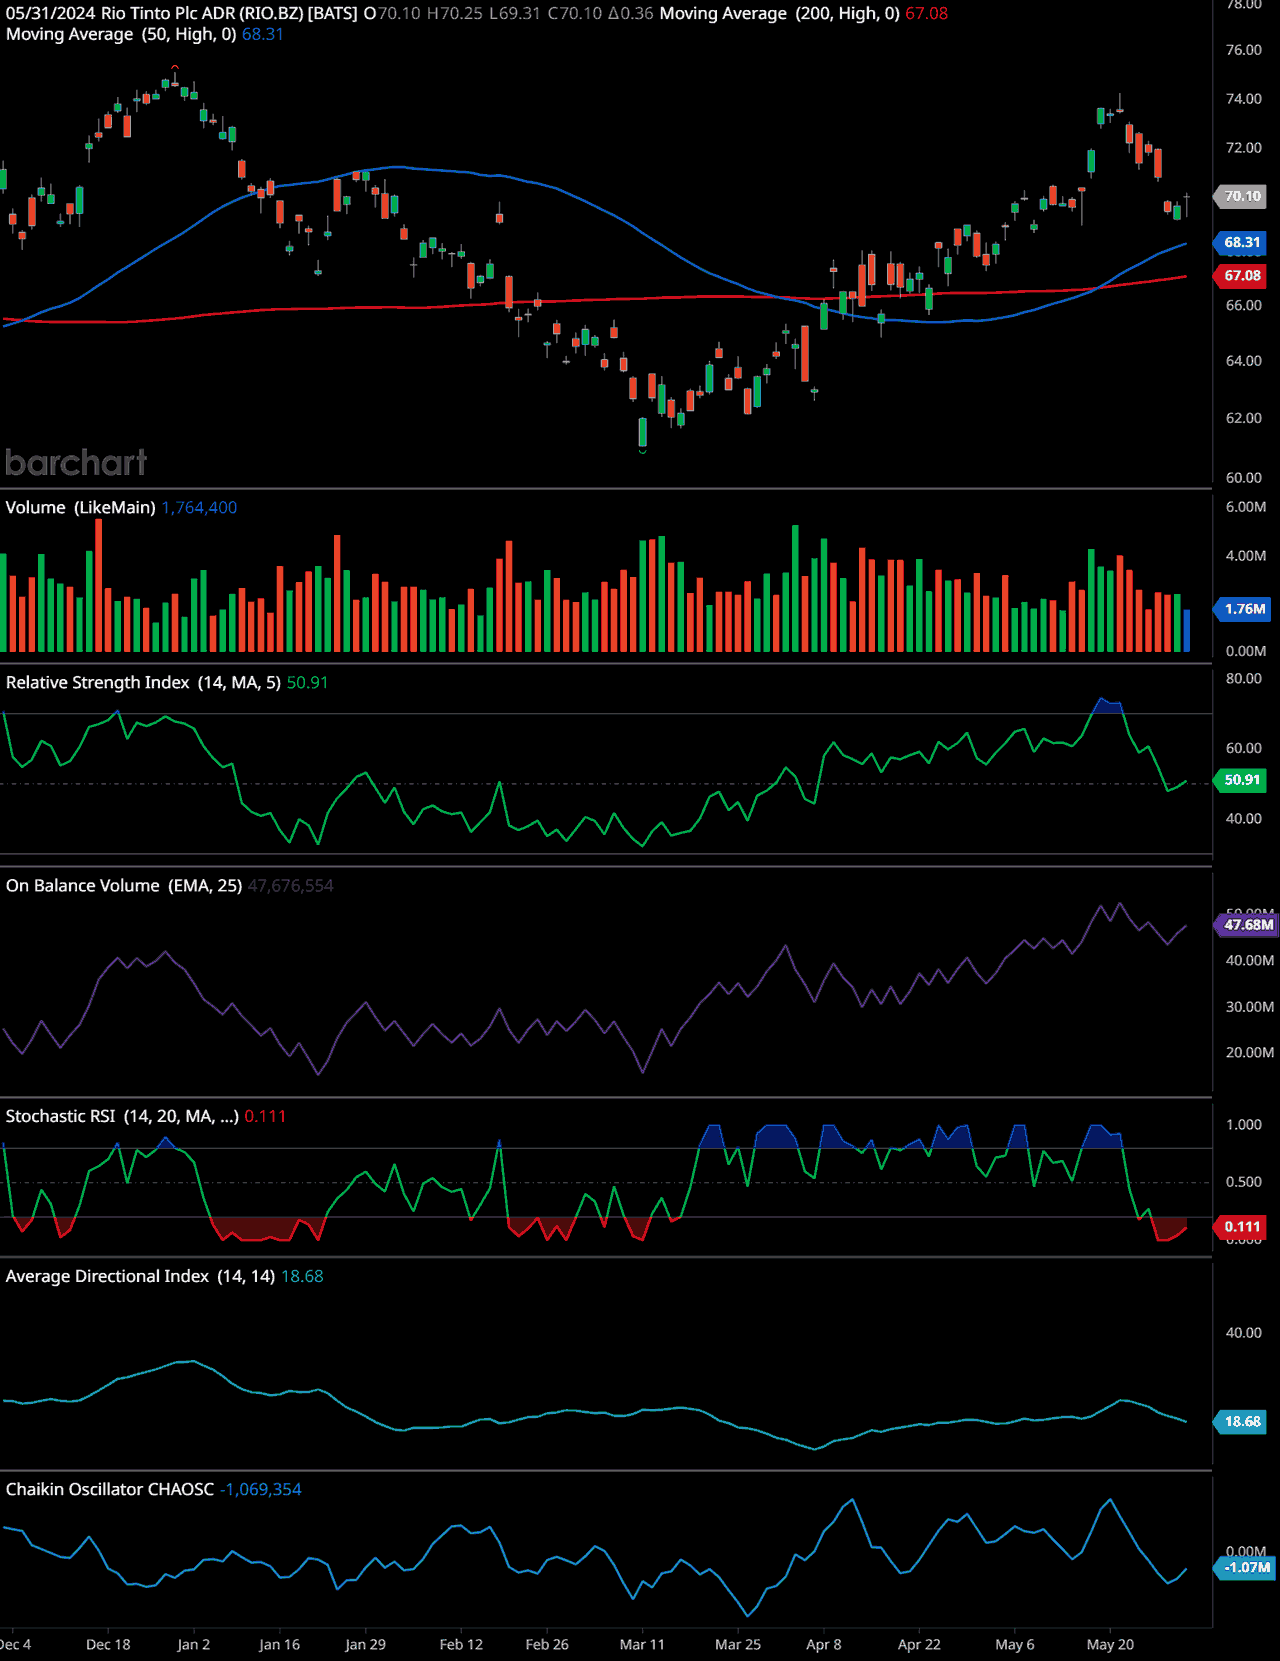Click the teal 18.68 ADX axis tag
1280x1661 pixels.
(x=1242, y=1422)
